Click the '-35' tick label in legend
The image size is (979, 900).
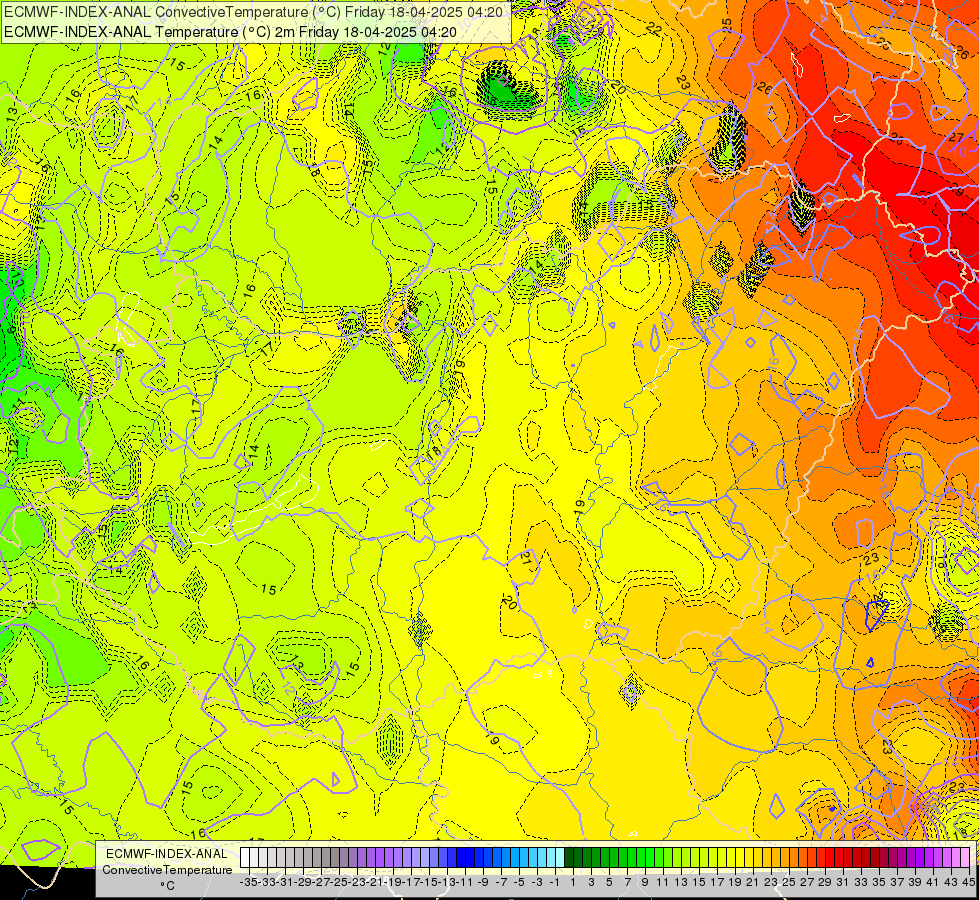[248, 882]
